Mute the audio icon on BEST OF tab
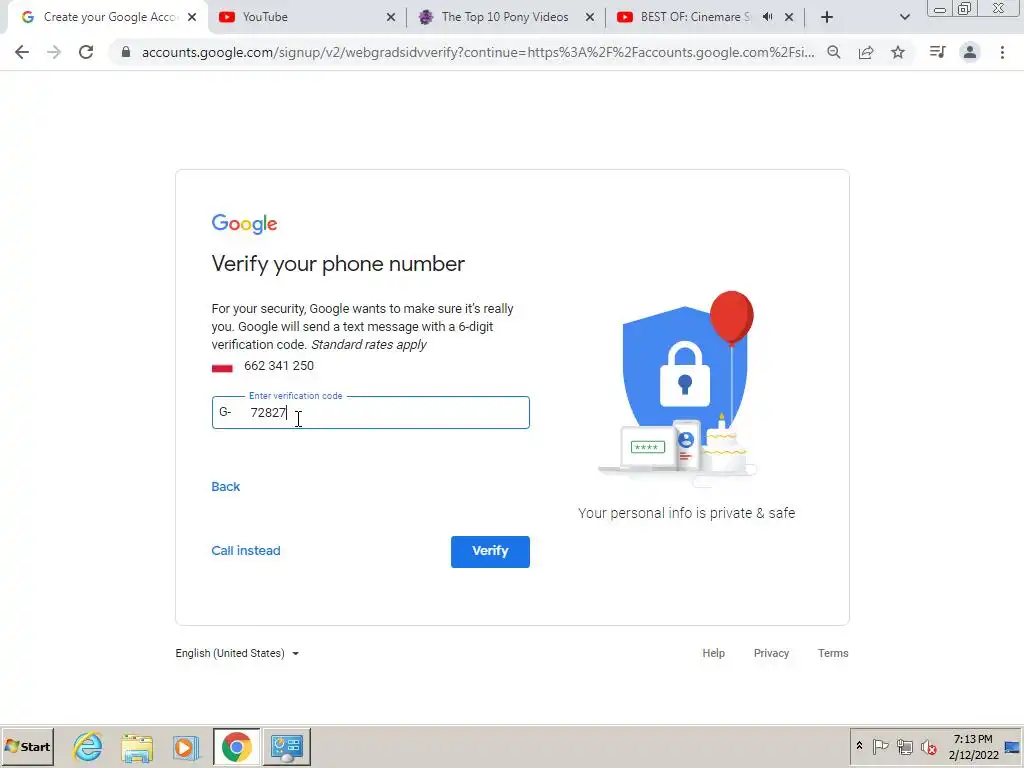The image size is (1024, 768). click(x=768, y=17)
